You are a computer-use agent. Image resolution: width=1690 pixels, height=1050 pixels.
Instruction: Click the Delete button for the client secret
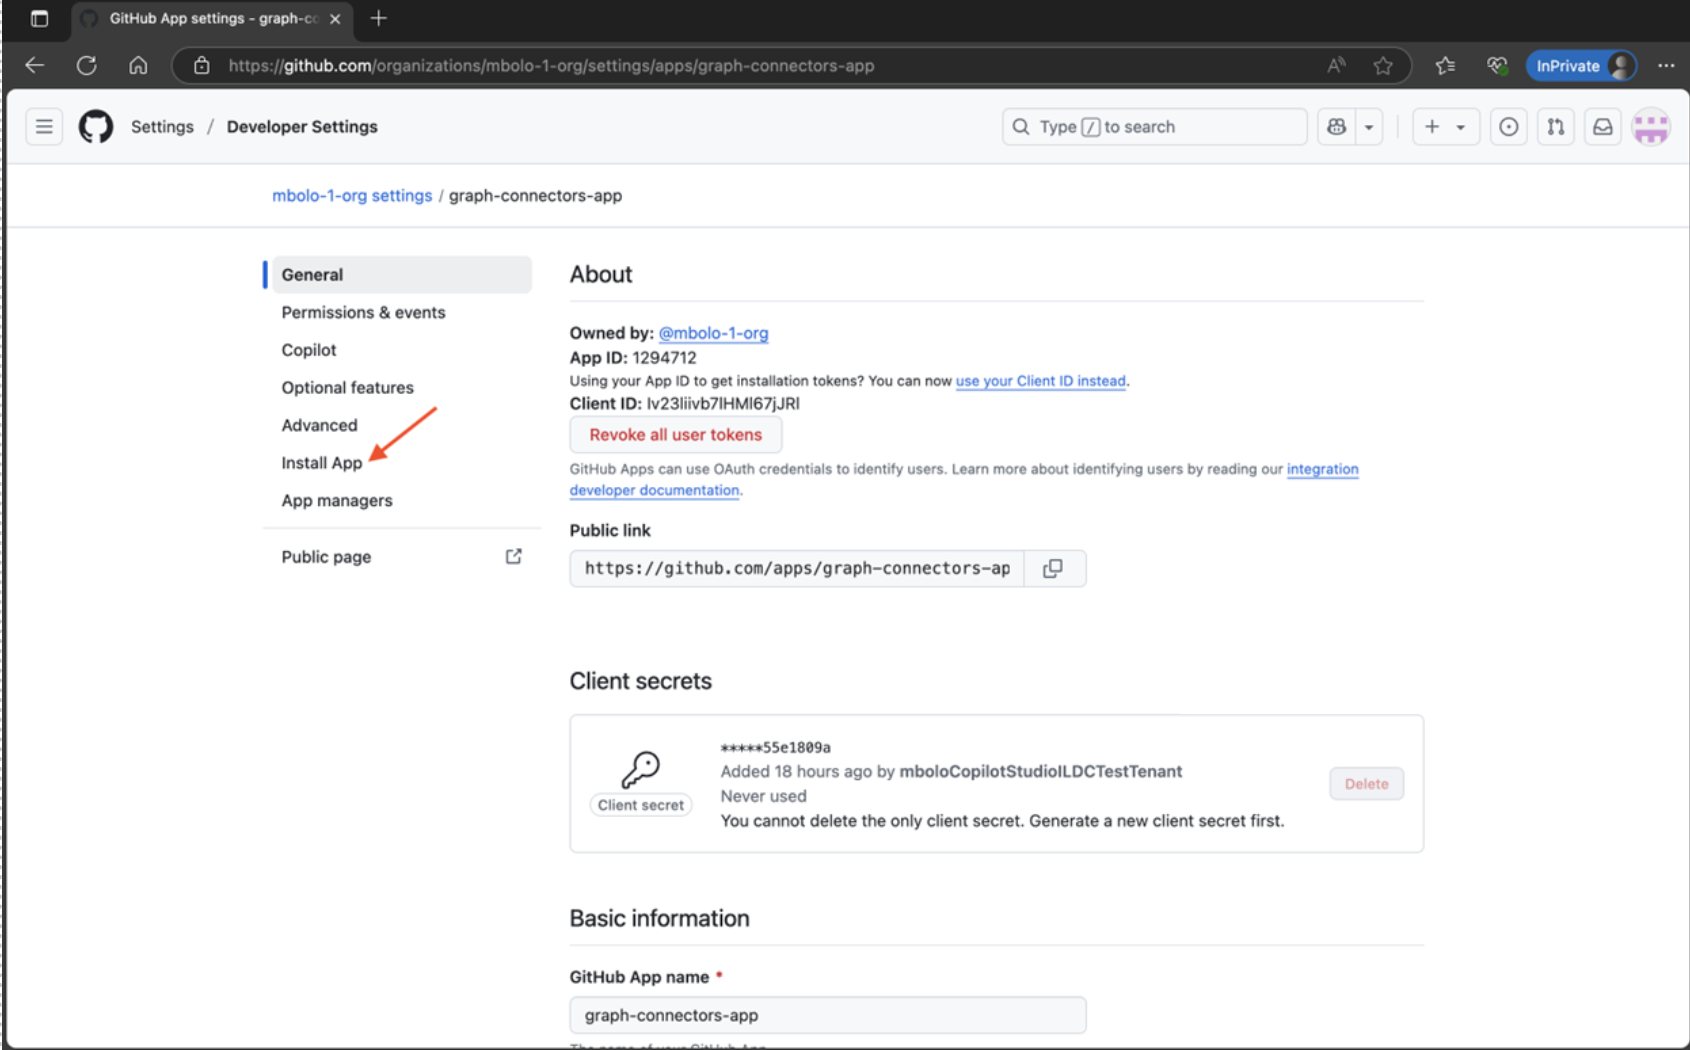click(x=1366, y=783)
